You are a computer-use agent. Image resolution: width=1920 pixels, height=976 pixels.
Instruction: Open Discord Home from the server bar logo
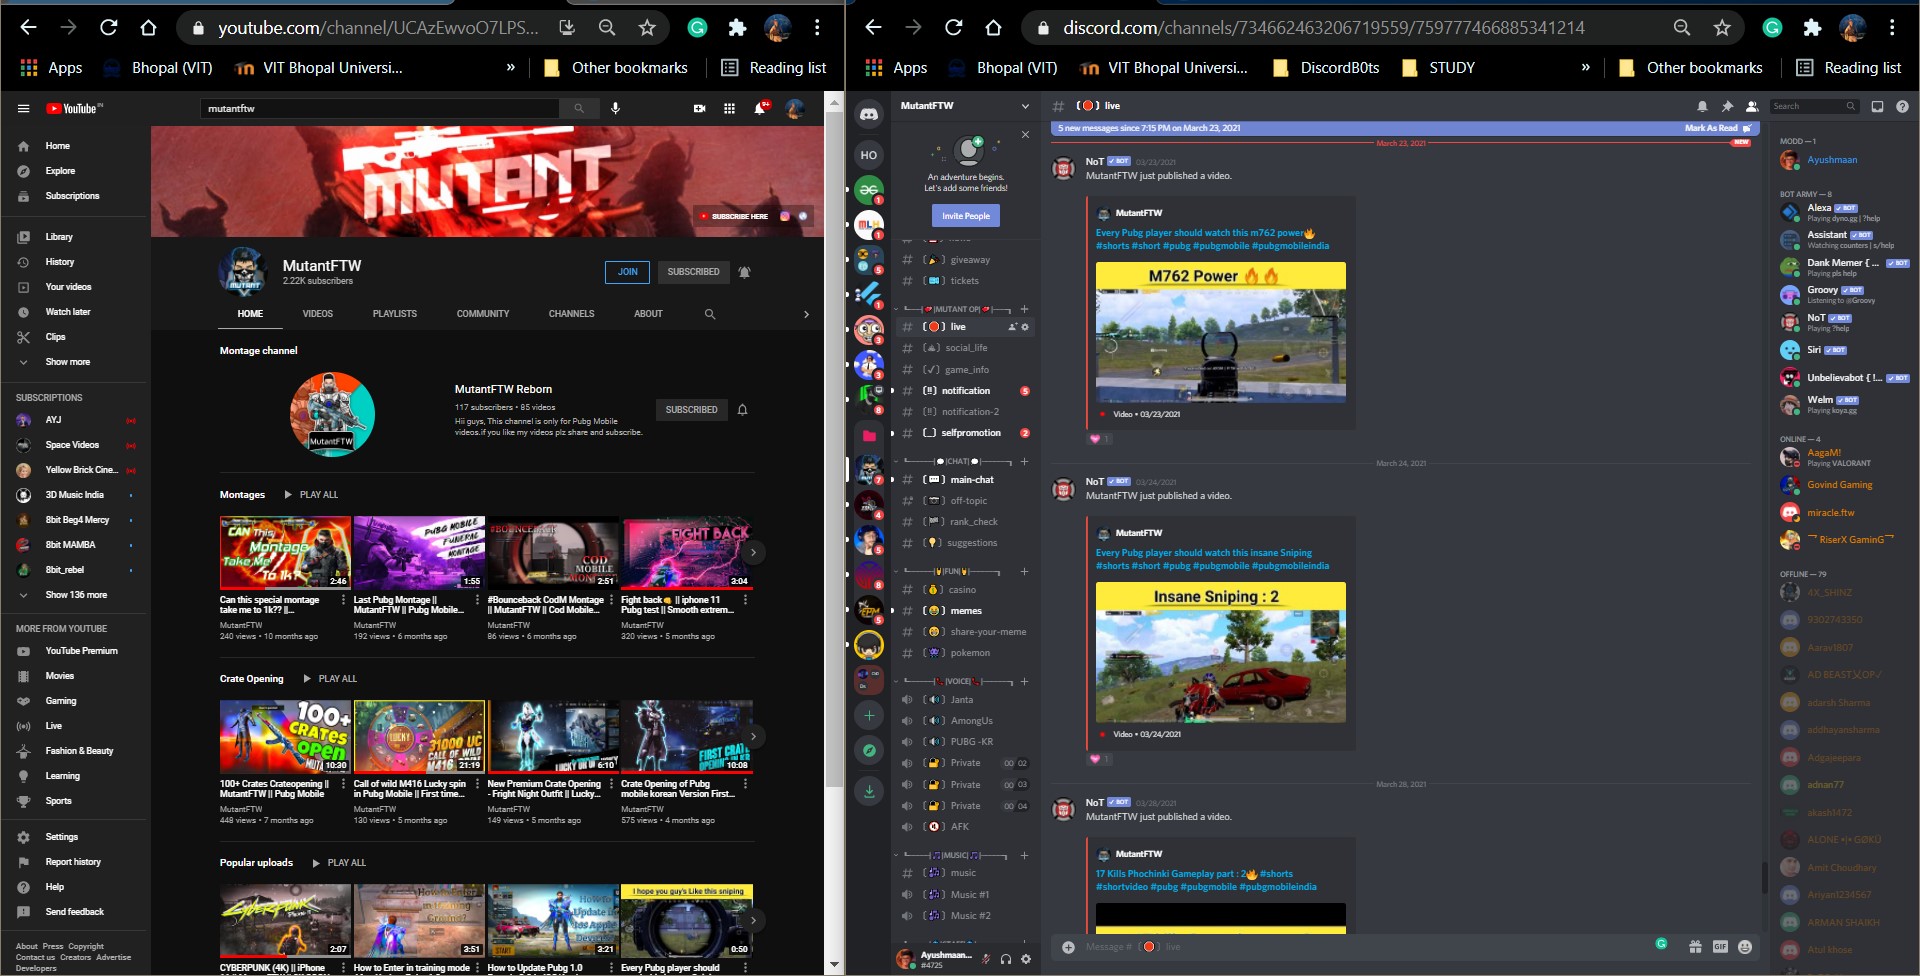[x=869, y=114]
